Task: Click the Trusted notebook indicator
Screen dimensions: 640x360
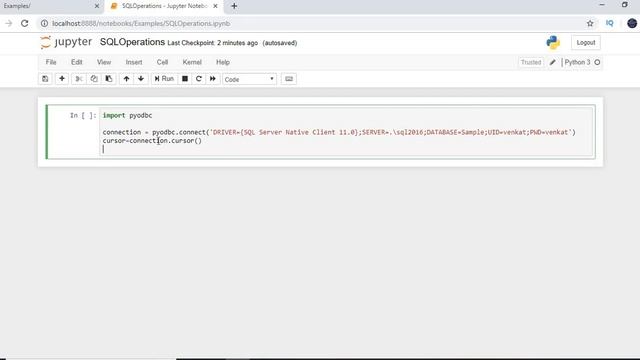Action: click(x=531, y=62)
